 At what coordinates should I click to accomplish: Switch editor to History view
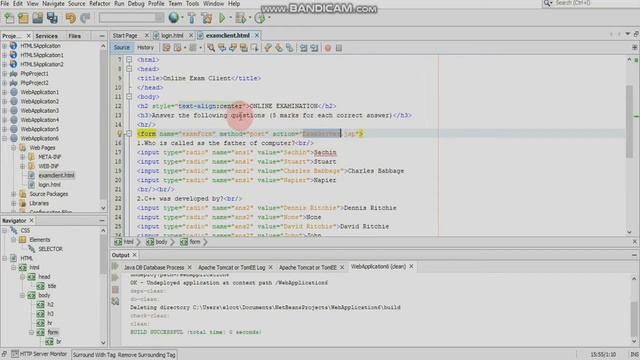pyautogui.click(x=145, y=47)
